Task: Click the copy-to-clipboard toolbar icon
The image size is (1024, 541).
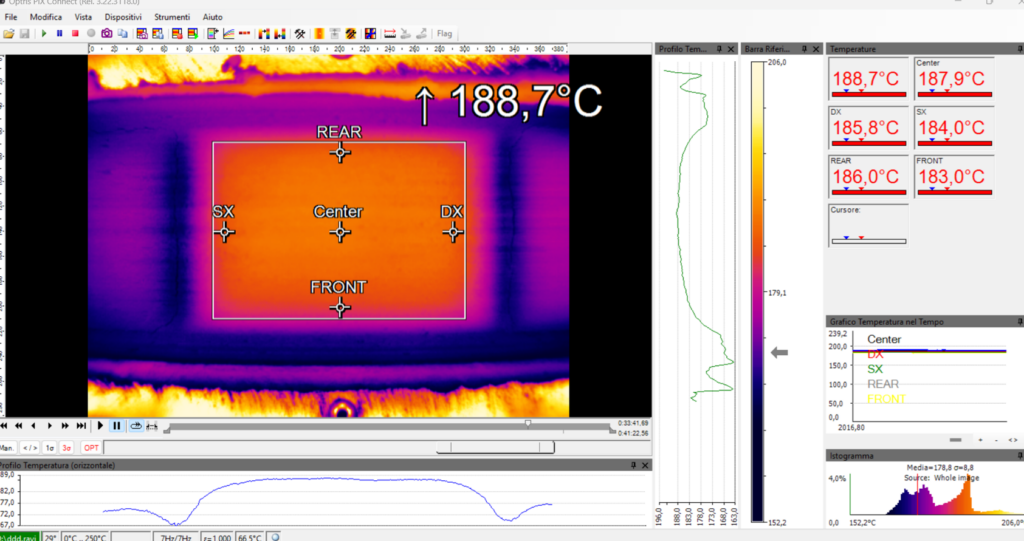Action: coord(122,33)
